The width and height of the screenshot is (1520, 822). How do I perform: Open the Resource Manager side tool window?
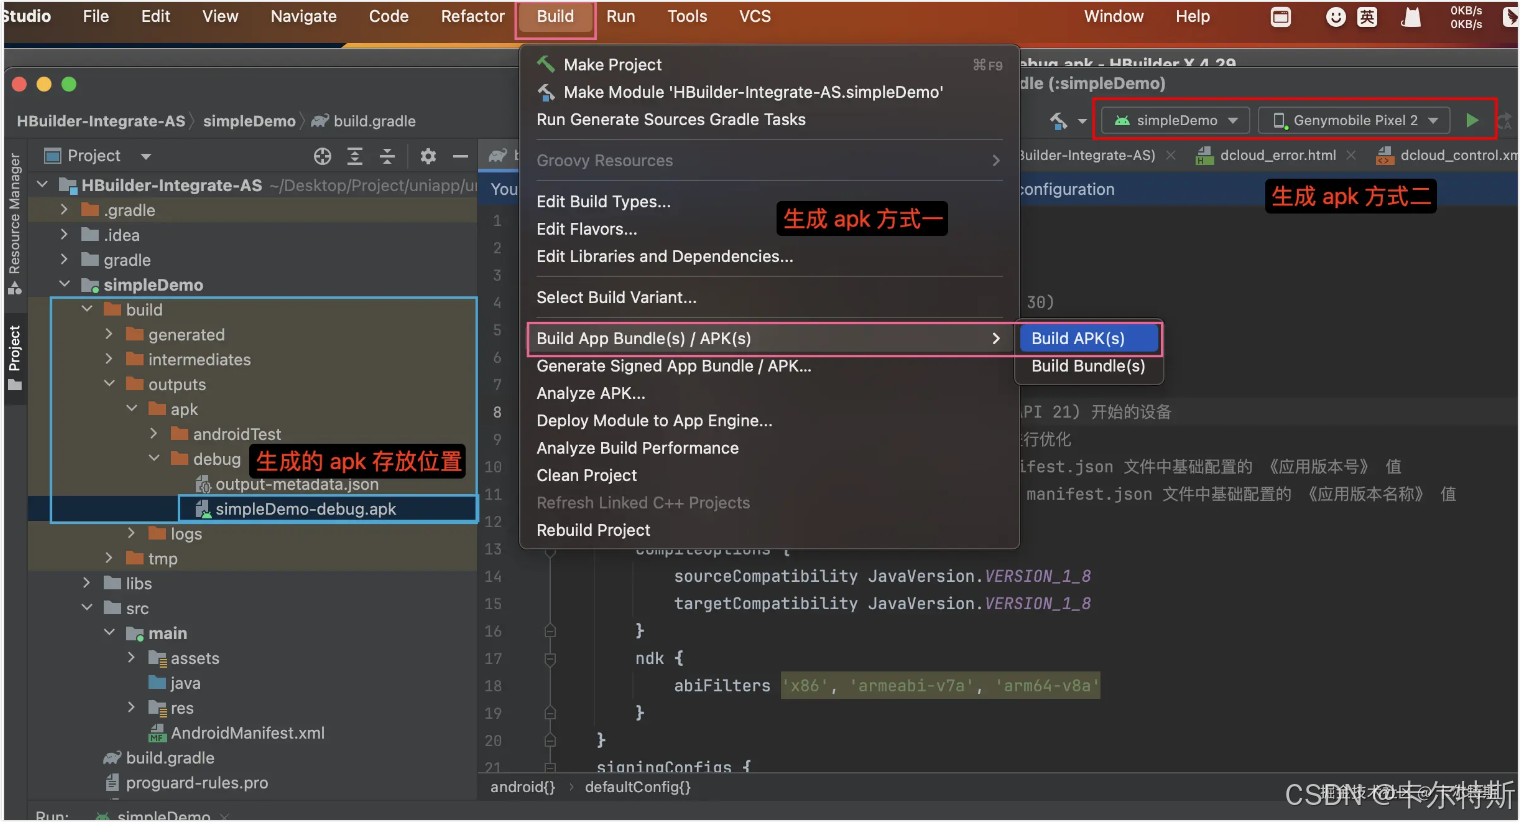pyautogui.click(x=15, y=224)
